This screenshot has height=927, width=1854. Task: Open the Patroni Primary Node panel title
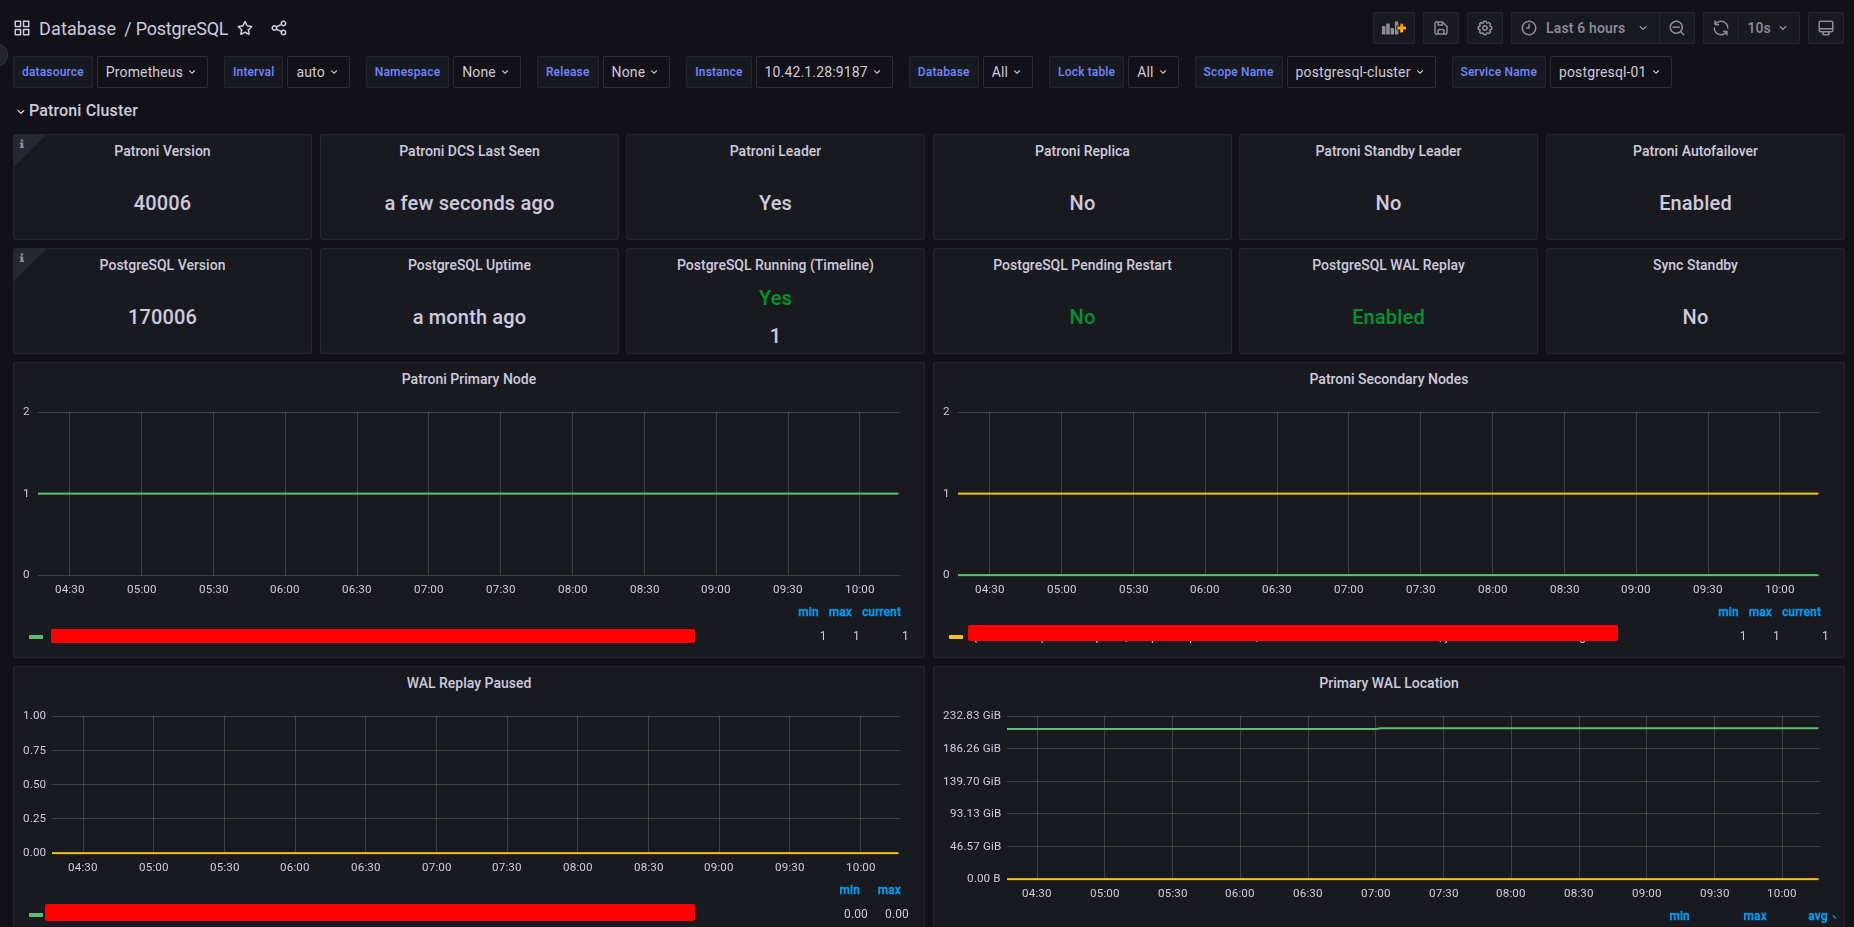(468, 379)
